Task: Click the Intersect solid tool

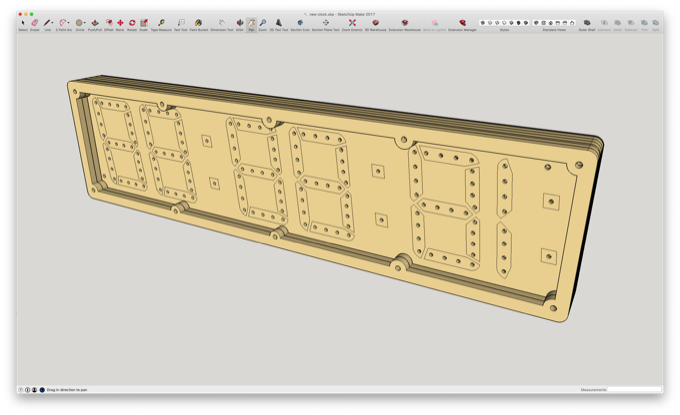Action: coord(604,23)
